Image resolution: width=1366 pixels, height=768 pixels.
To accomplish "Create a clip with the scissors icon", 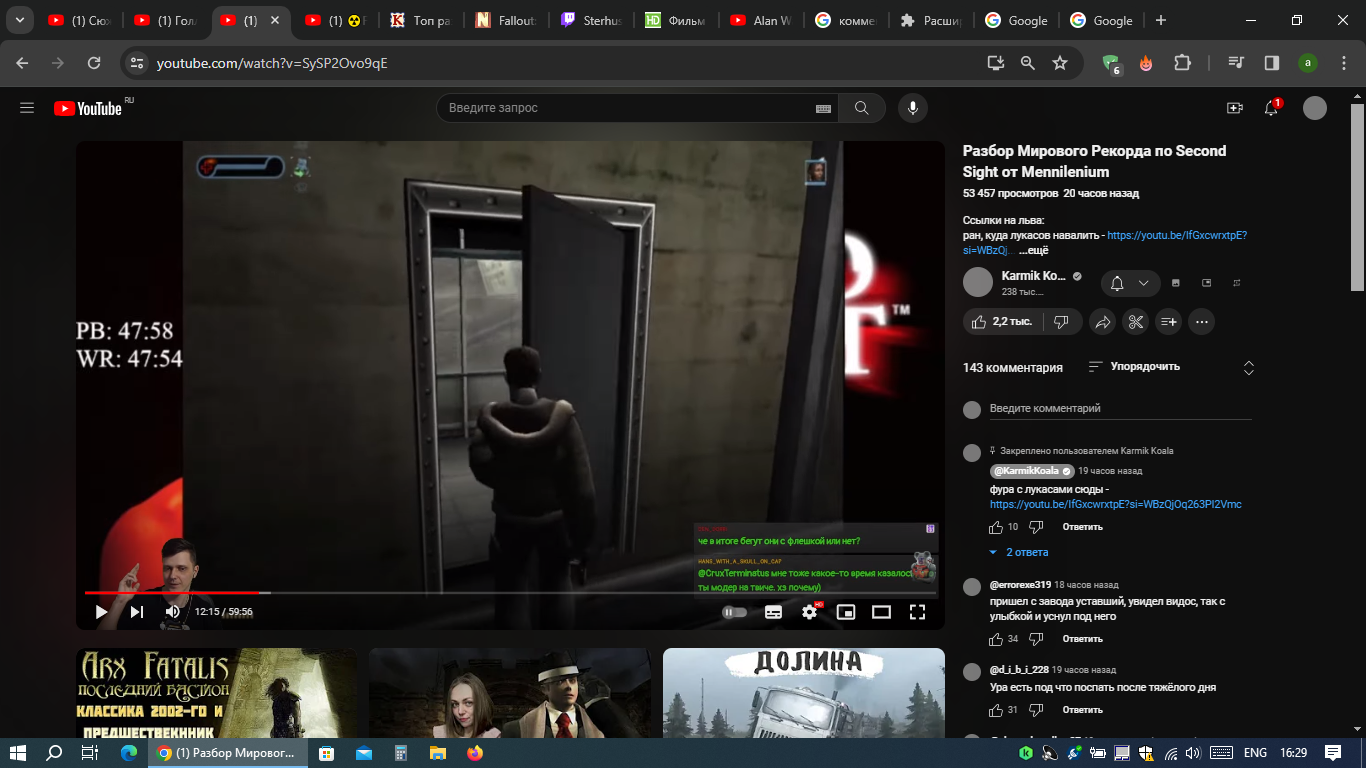I will (x=1135, y=322).
